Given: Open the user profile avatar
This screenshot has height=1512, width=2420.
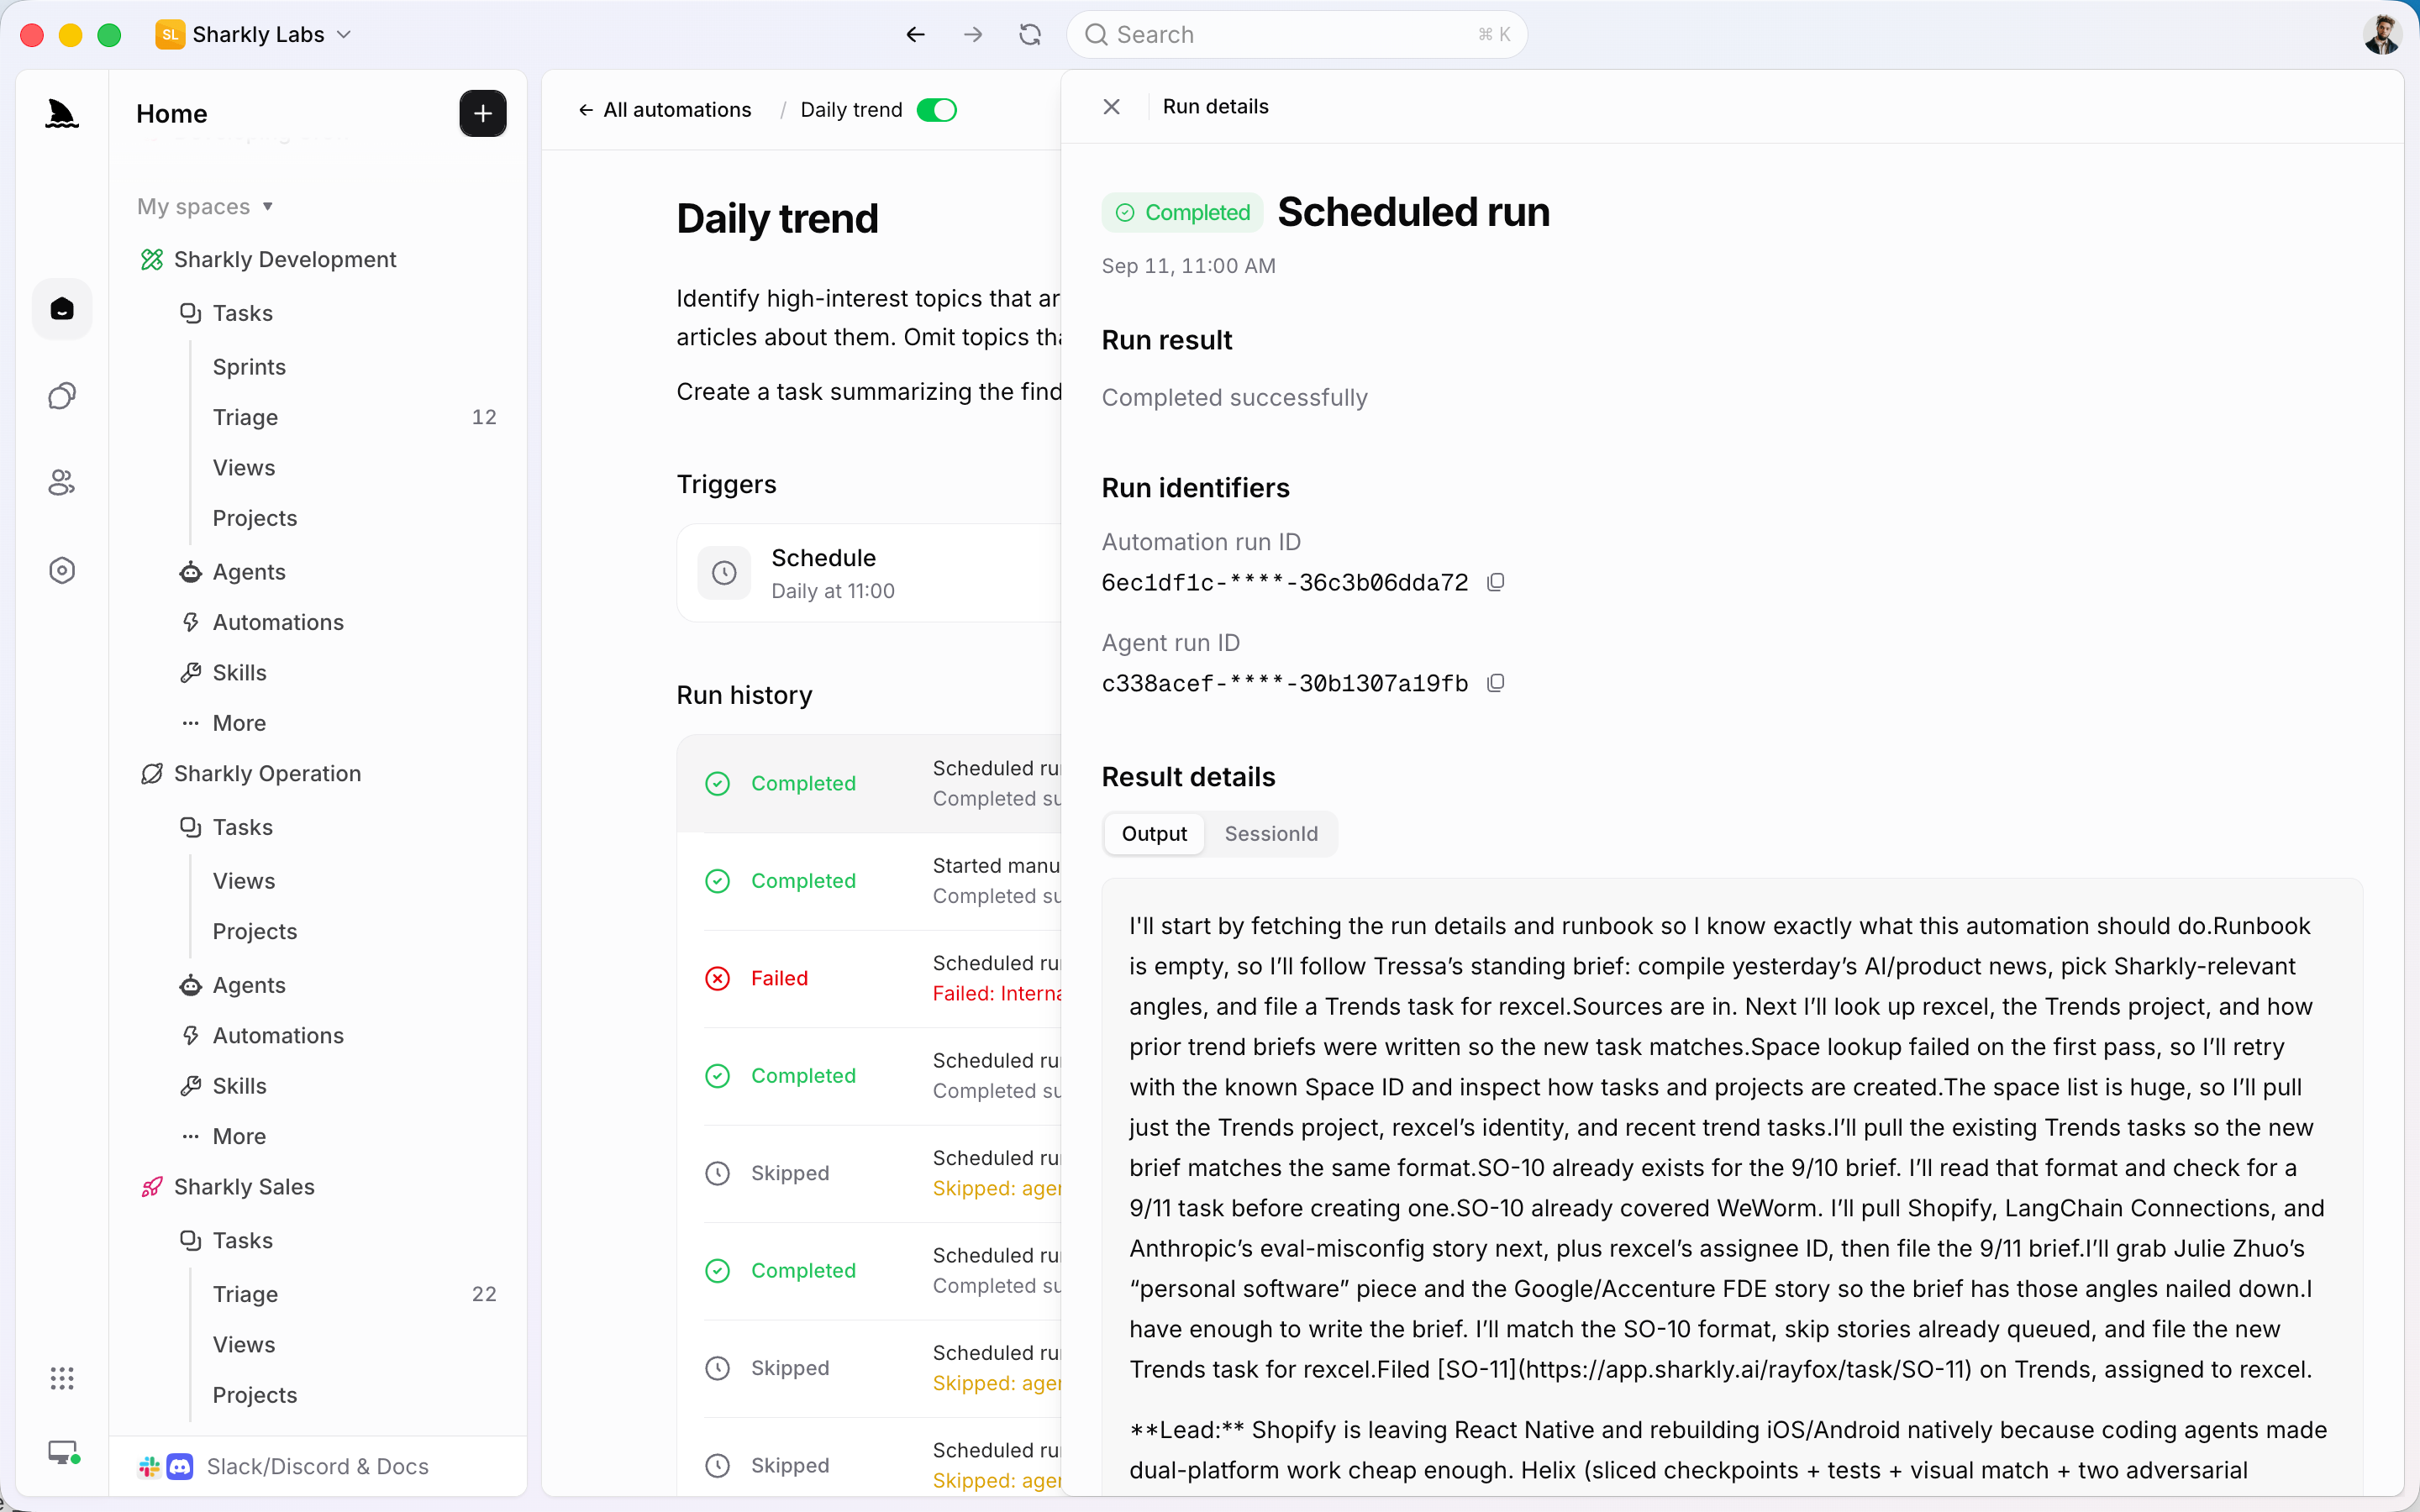Looking at the screenshot, I should tap(2382, 35).
